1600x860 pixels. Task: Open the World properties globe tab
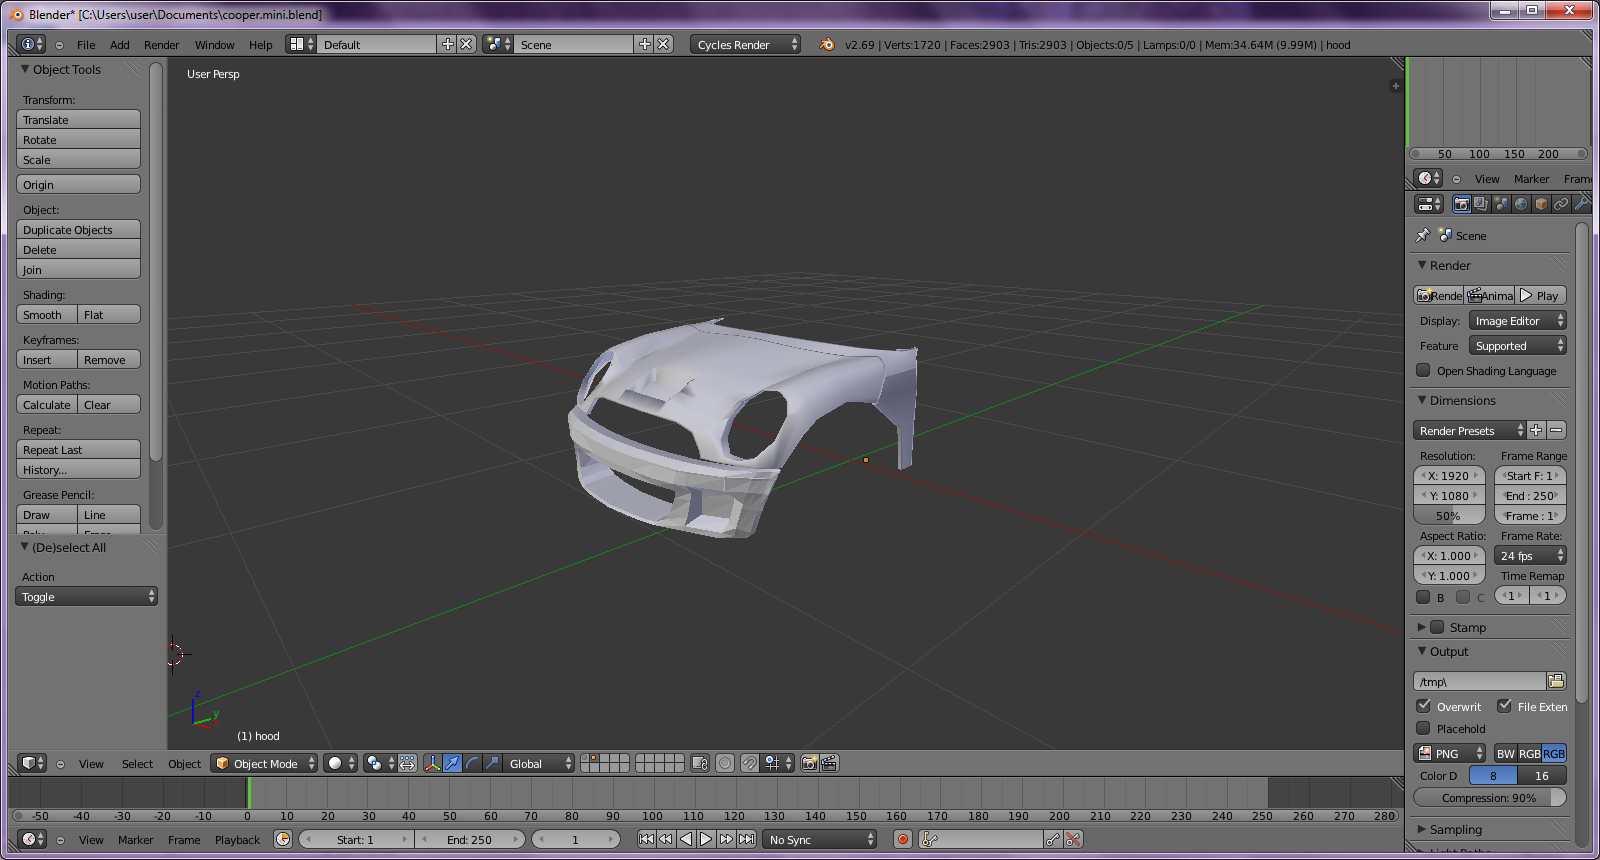click(1521, 204)
